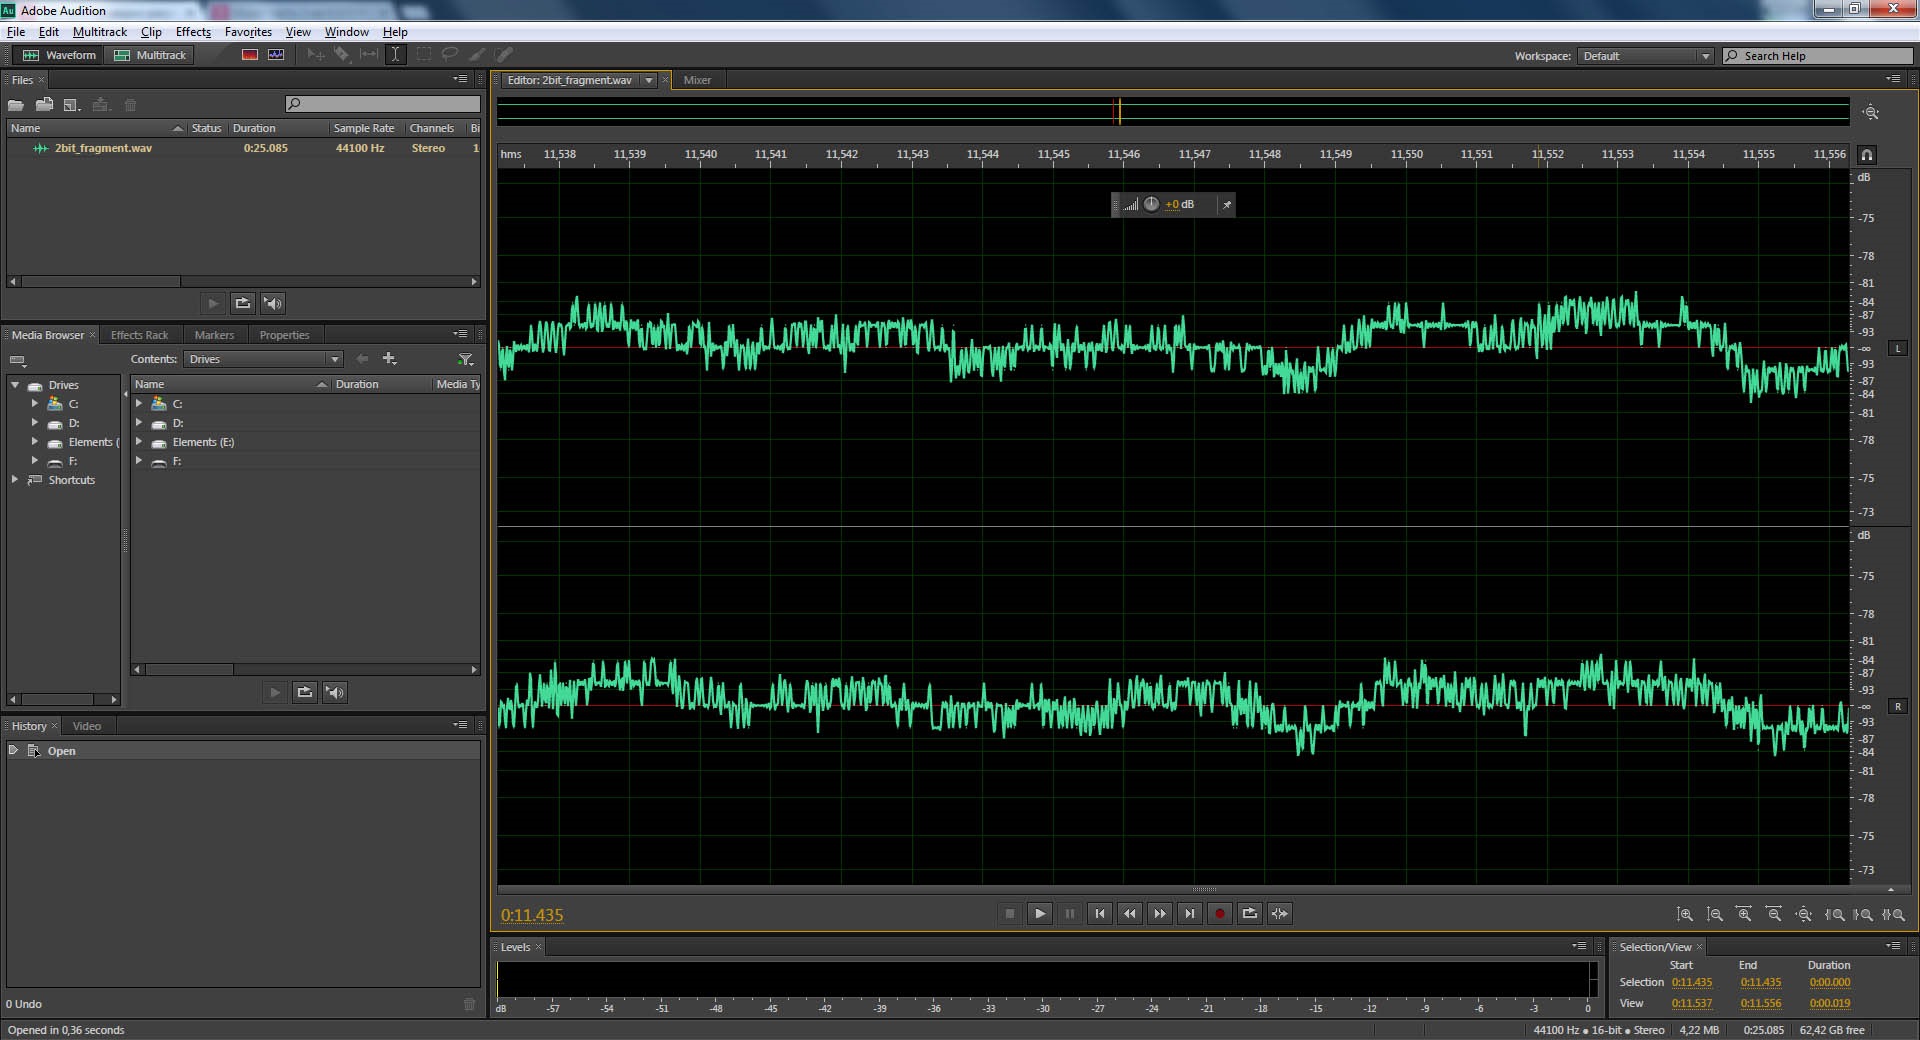Move playhead to next marker
The height and width of the screenshot is (1040, 1920).
(1190, 913)
